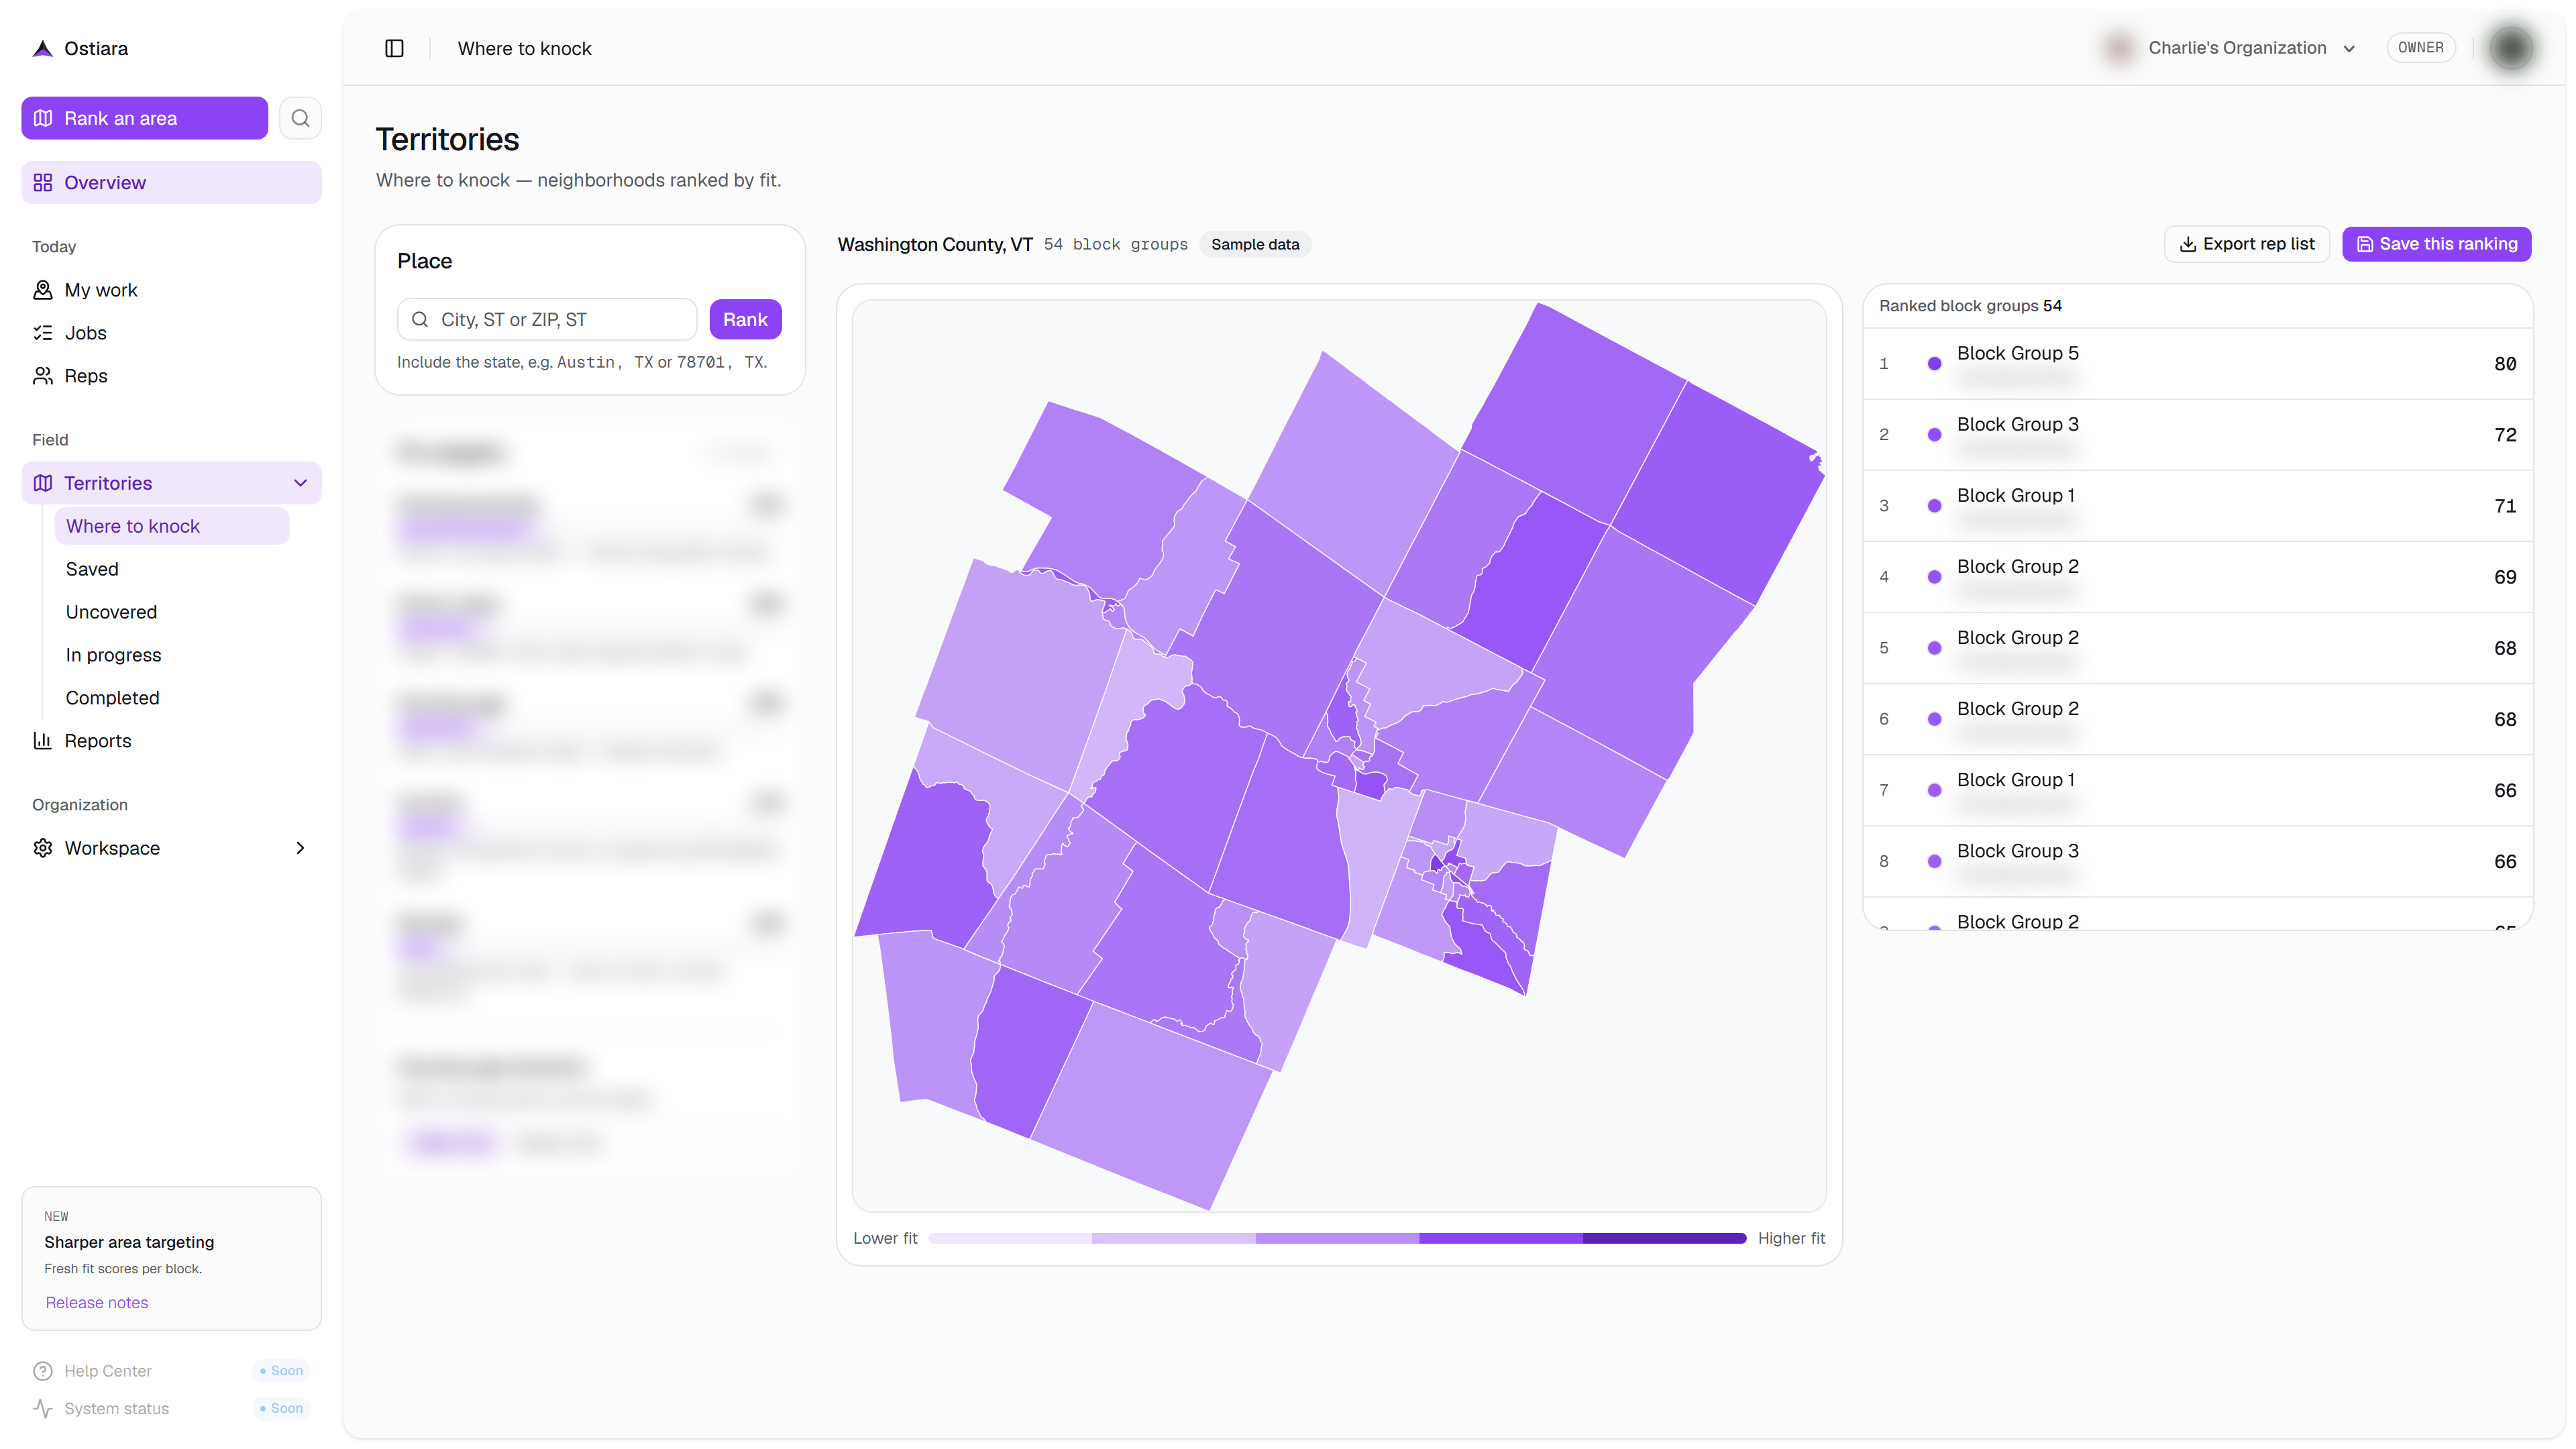Toggle the sidebar panel icon

click(x=394, y=48)
